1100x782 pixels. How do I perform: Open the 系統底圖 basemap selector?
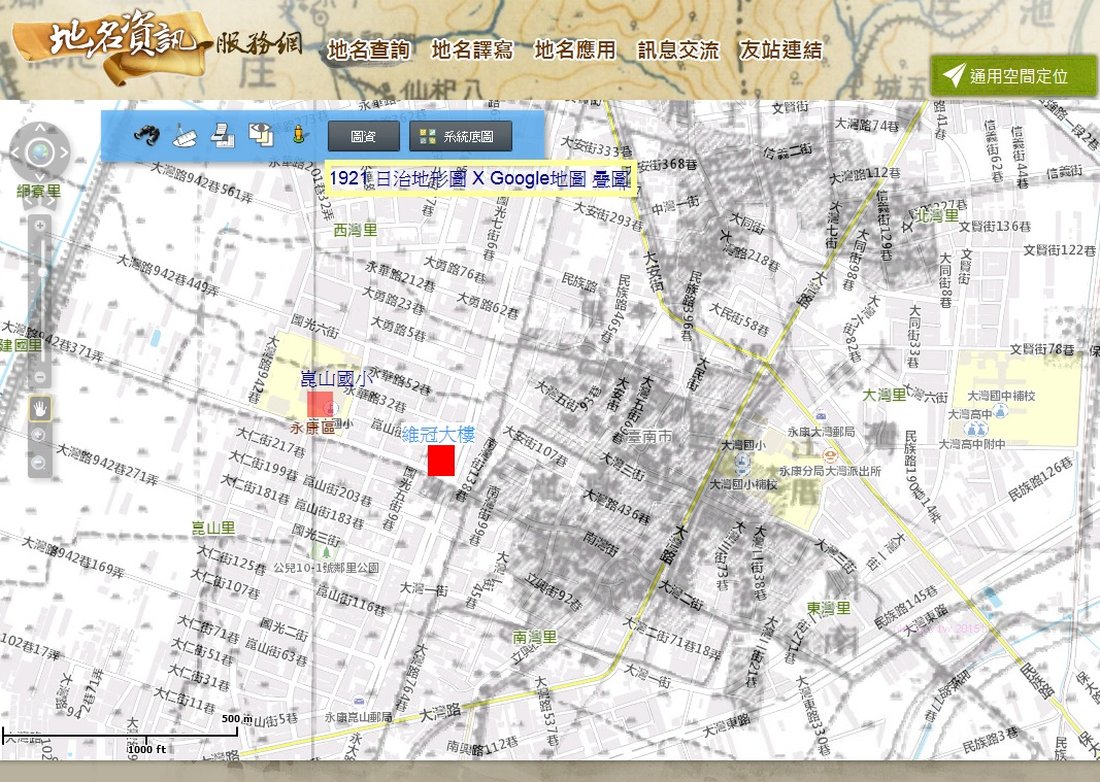tap(460, 136)
